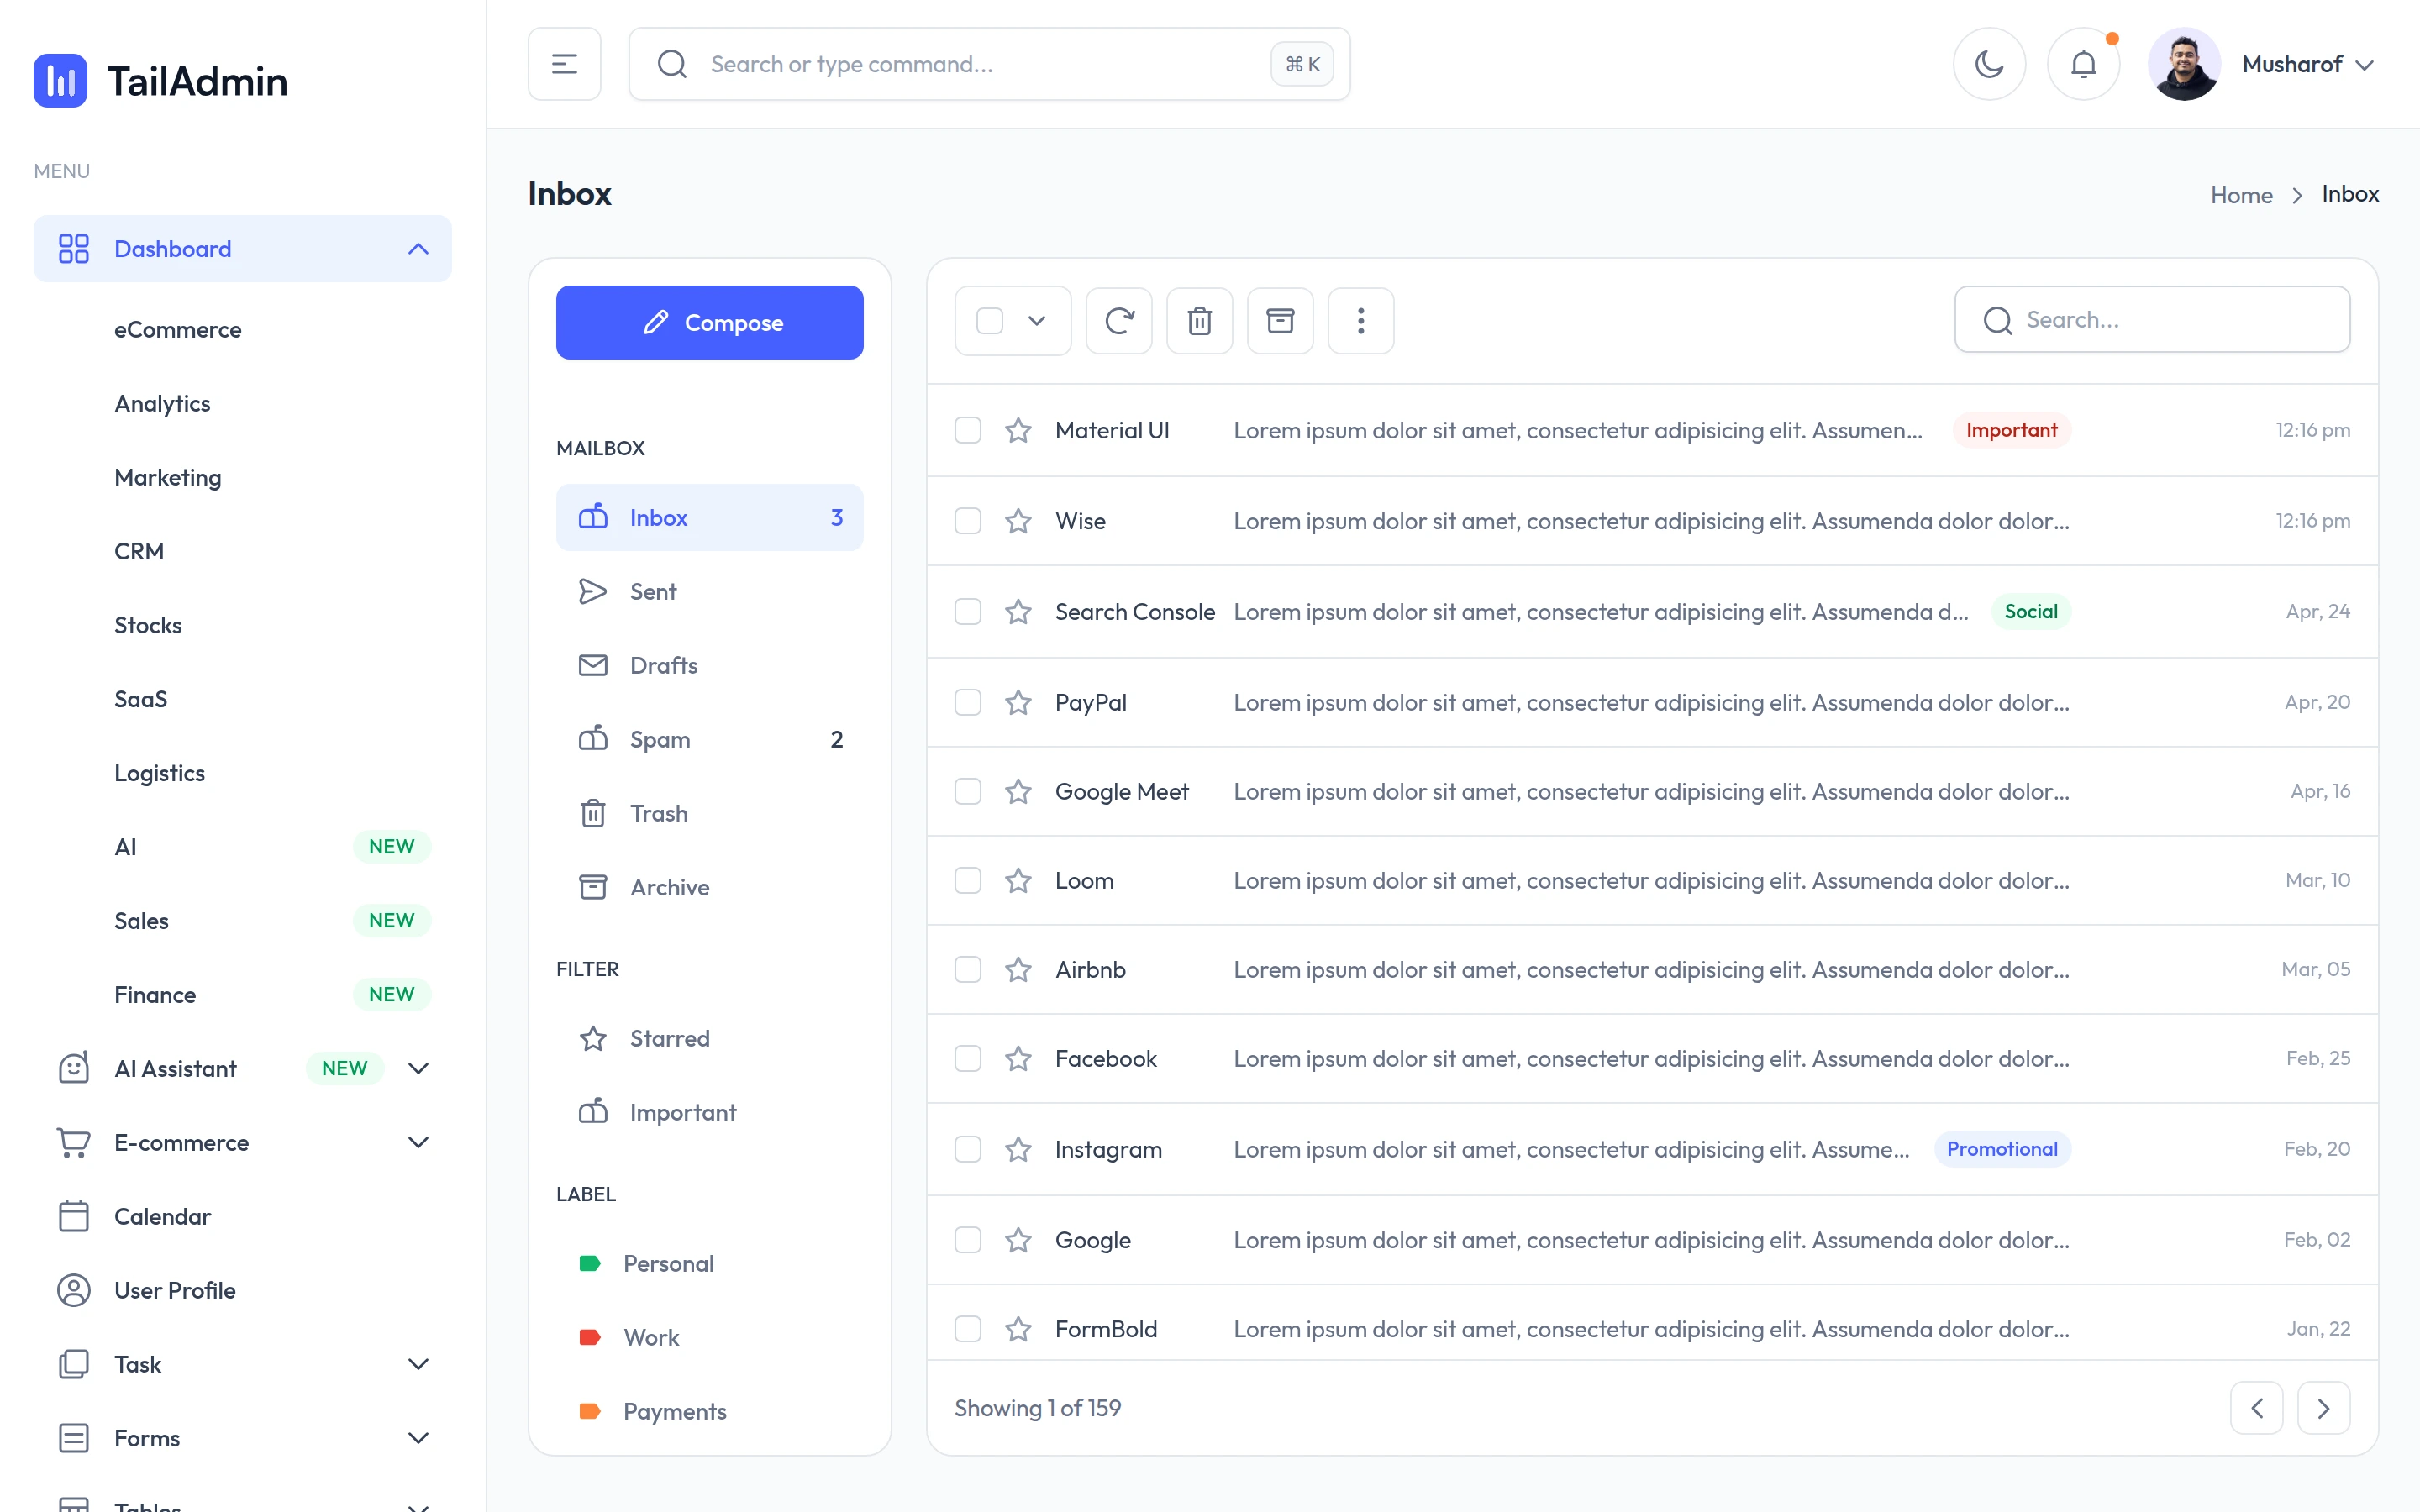Click the delete trash toolbar icon
This screenshot has width=2420, height=1512.
click(x=1199, y=320)
